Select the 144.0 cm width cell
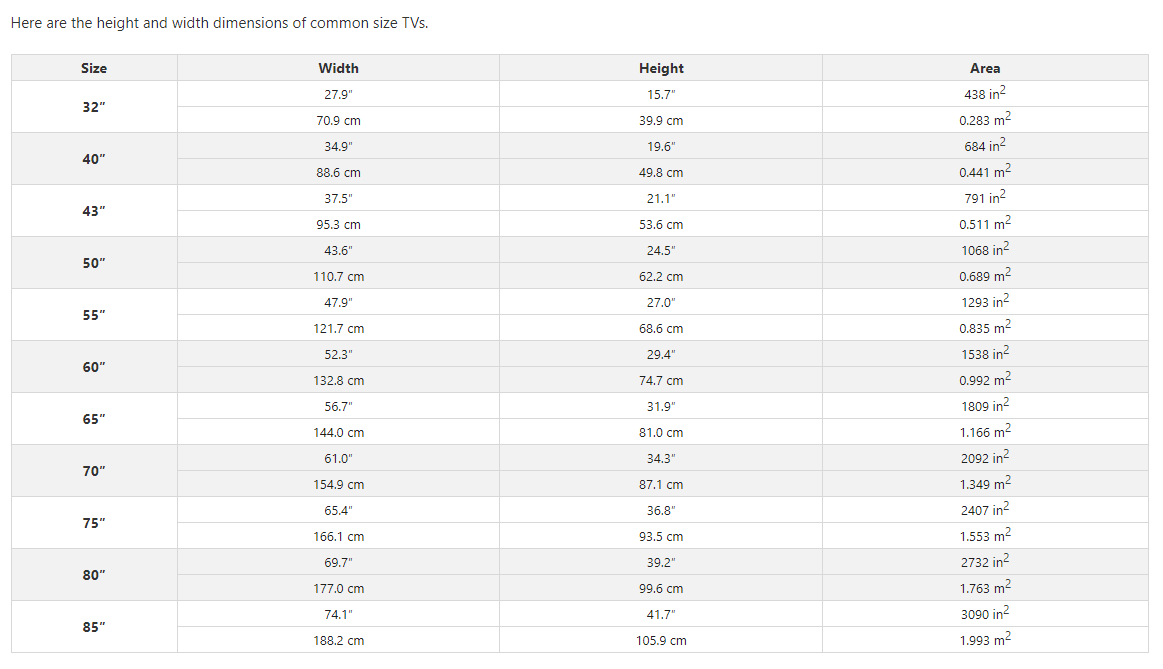 click(x=338, y=433)
